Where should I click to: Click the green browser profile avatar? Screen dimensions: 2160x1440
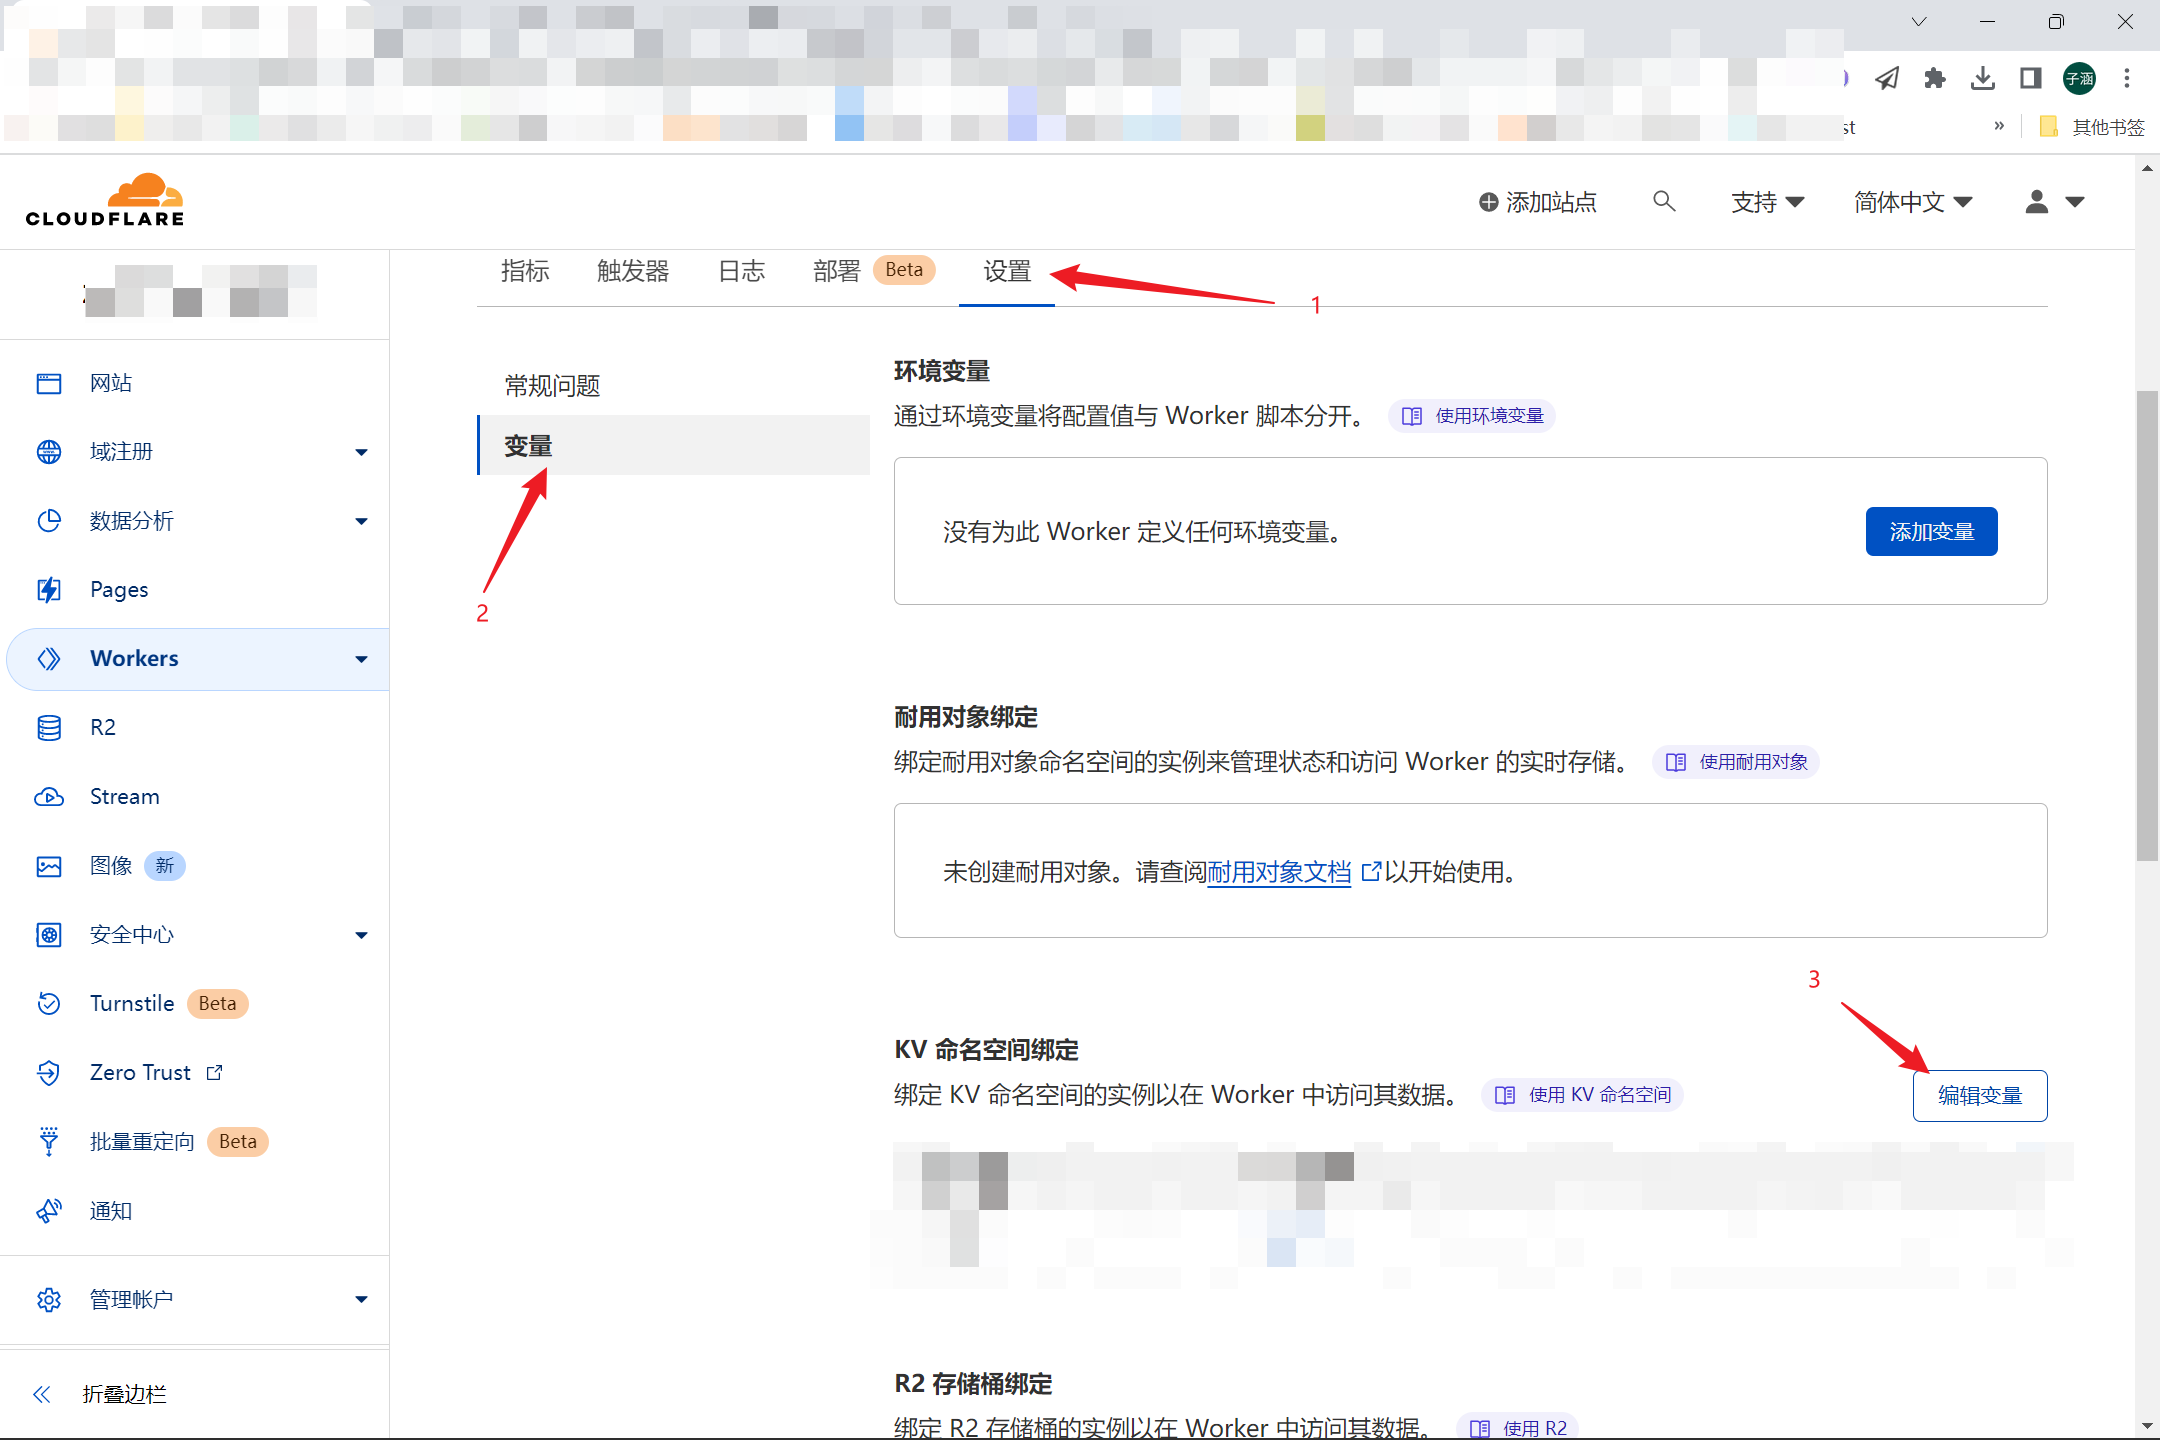pyautogui.click(x=2080, y=78)
